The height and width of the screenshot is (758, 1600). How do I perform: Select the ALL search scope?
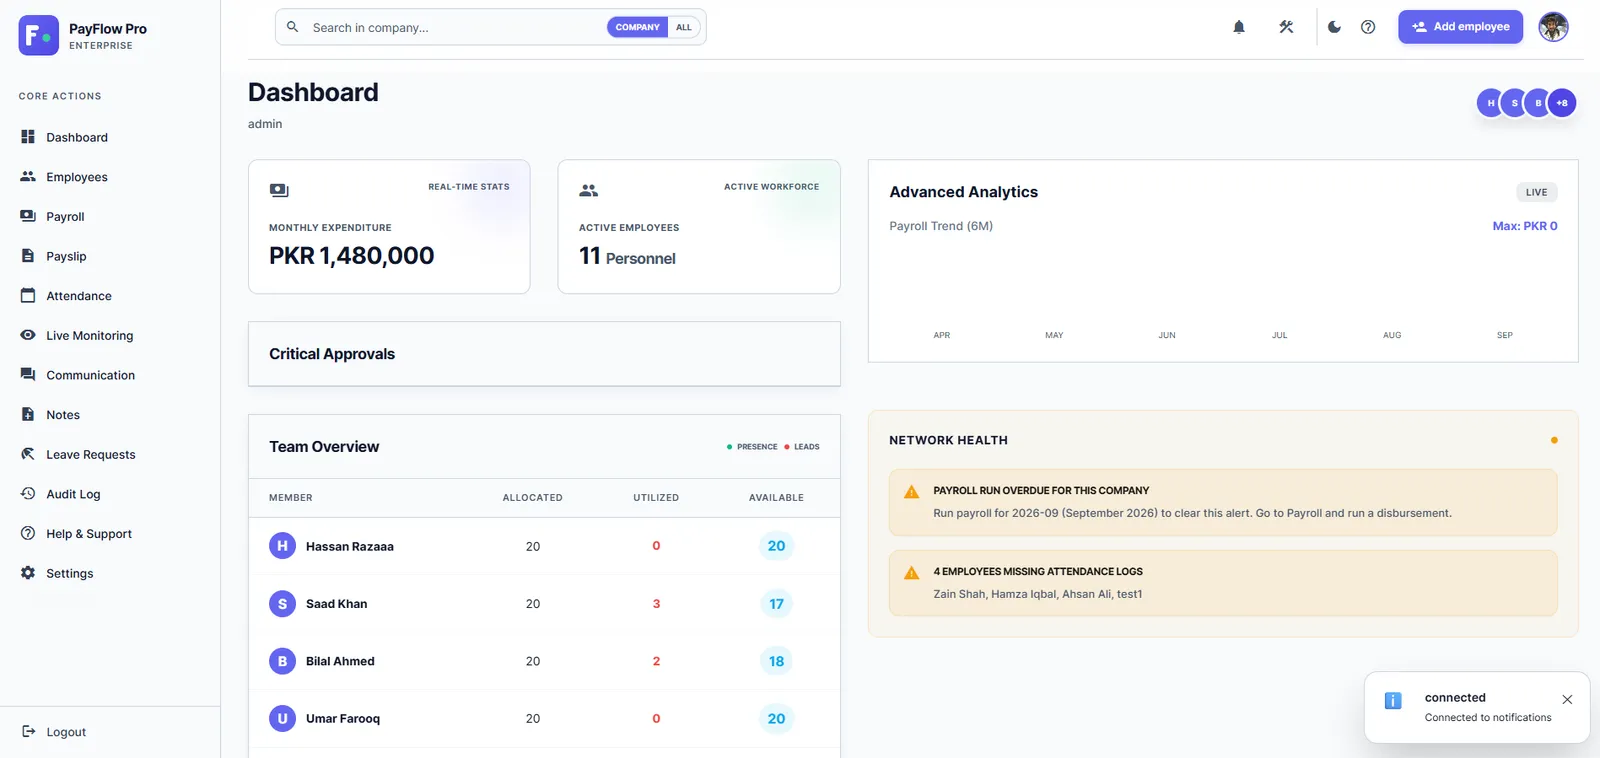coord(684,27)
